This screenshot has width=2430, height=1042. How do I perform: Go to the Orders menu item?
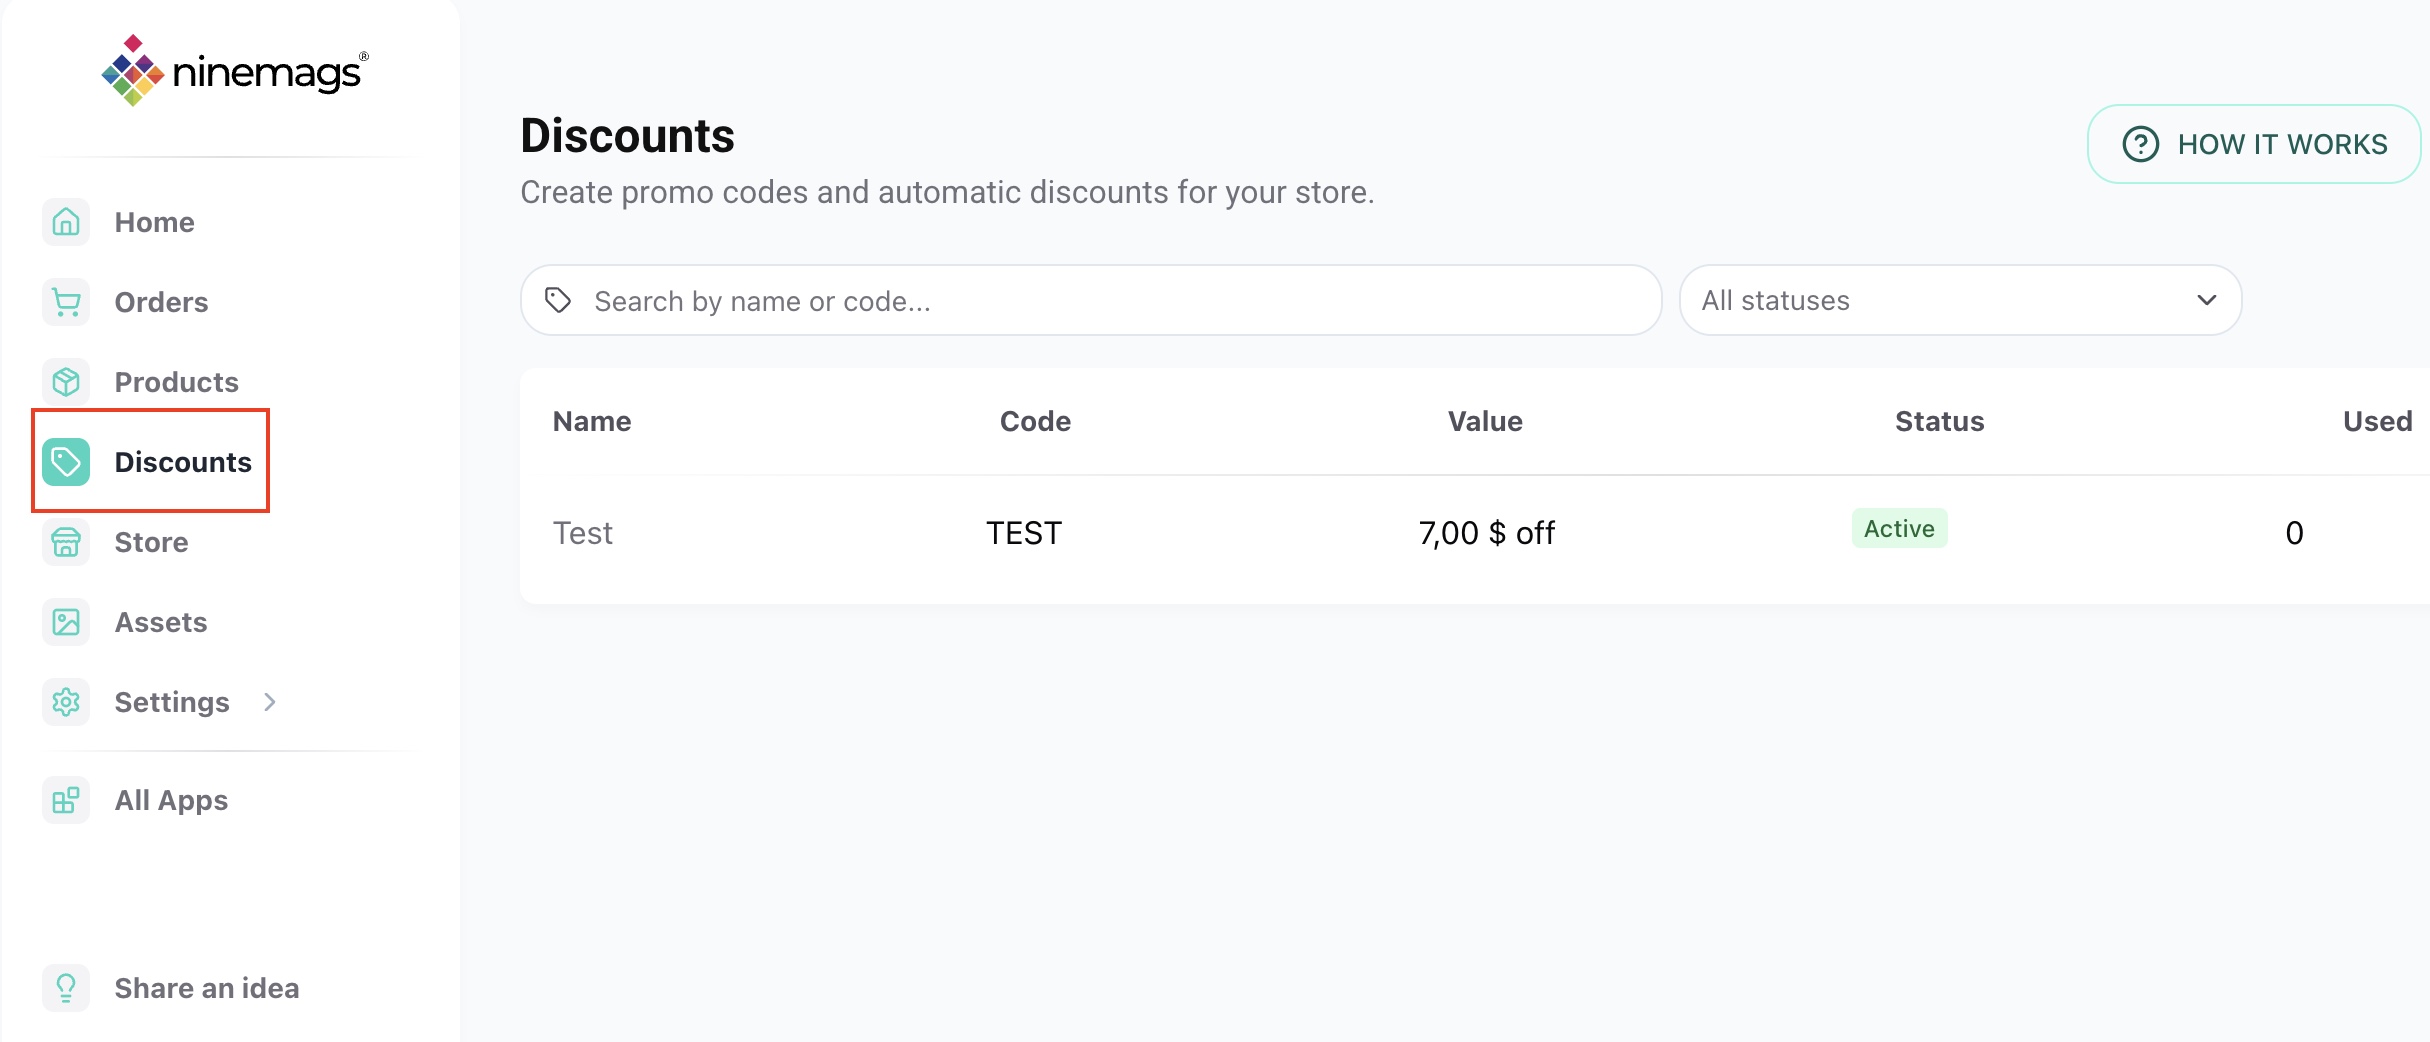click(161, 302)
